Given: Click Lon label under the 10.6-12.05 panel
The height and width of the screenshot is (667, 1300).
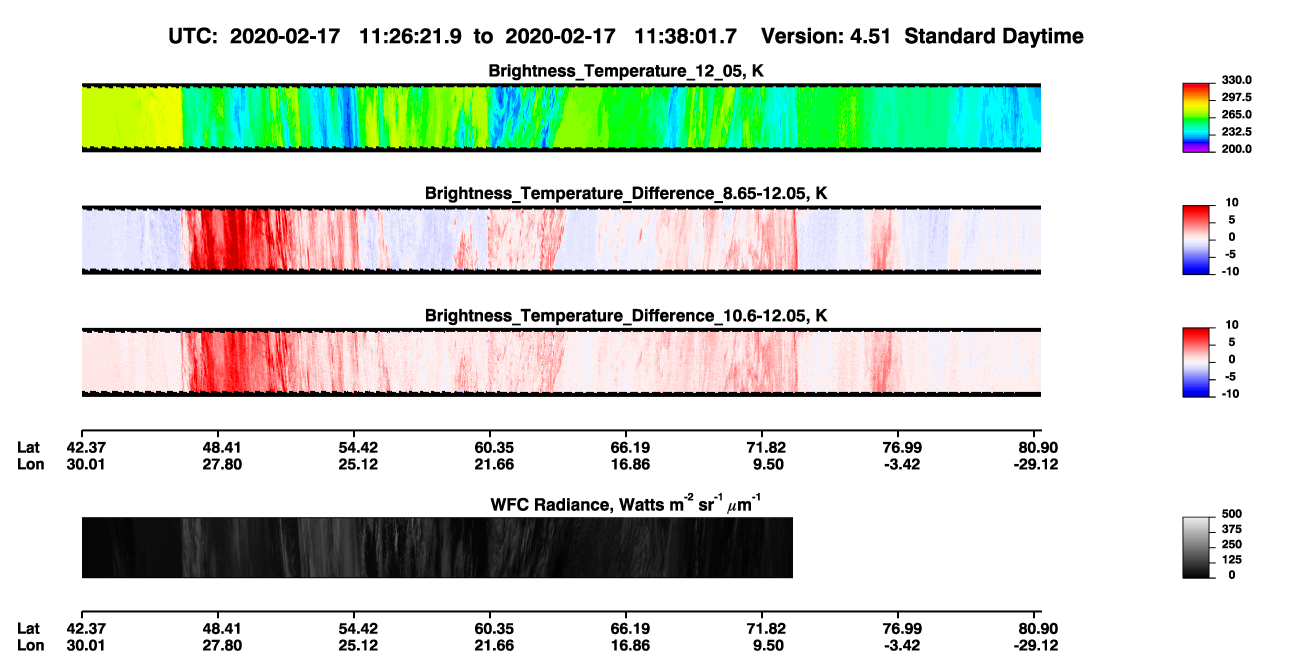Looking at the screenshot, I should tap(31, 463).
